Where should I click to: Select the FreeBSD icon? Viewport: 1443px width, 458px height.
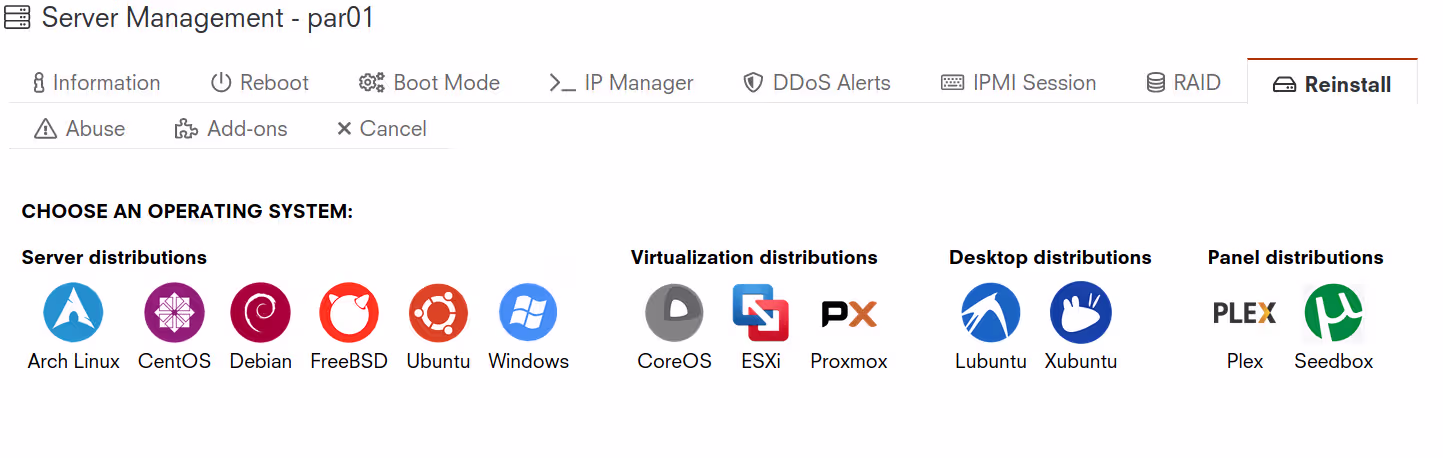(x=349, y=313)
